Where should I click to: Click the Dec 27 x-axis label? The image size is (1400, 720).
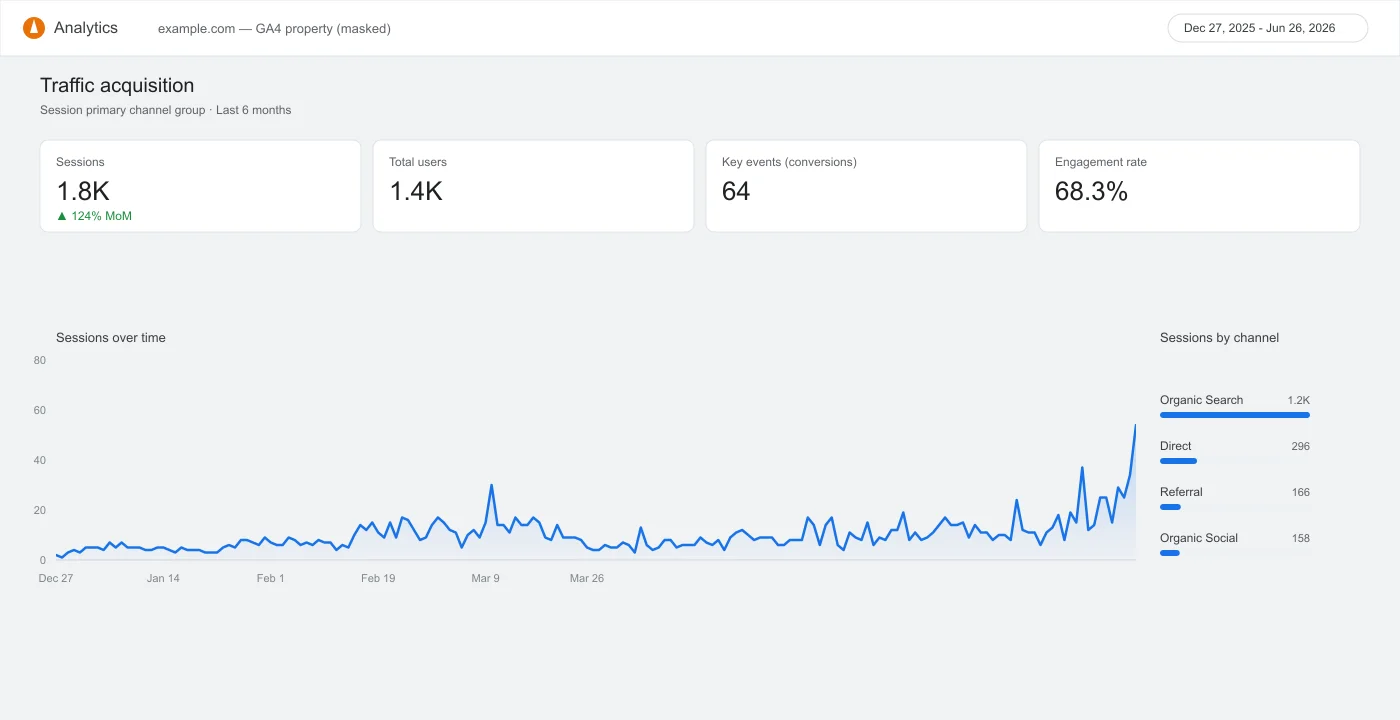tap(56, 578)
